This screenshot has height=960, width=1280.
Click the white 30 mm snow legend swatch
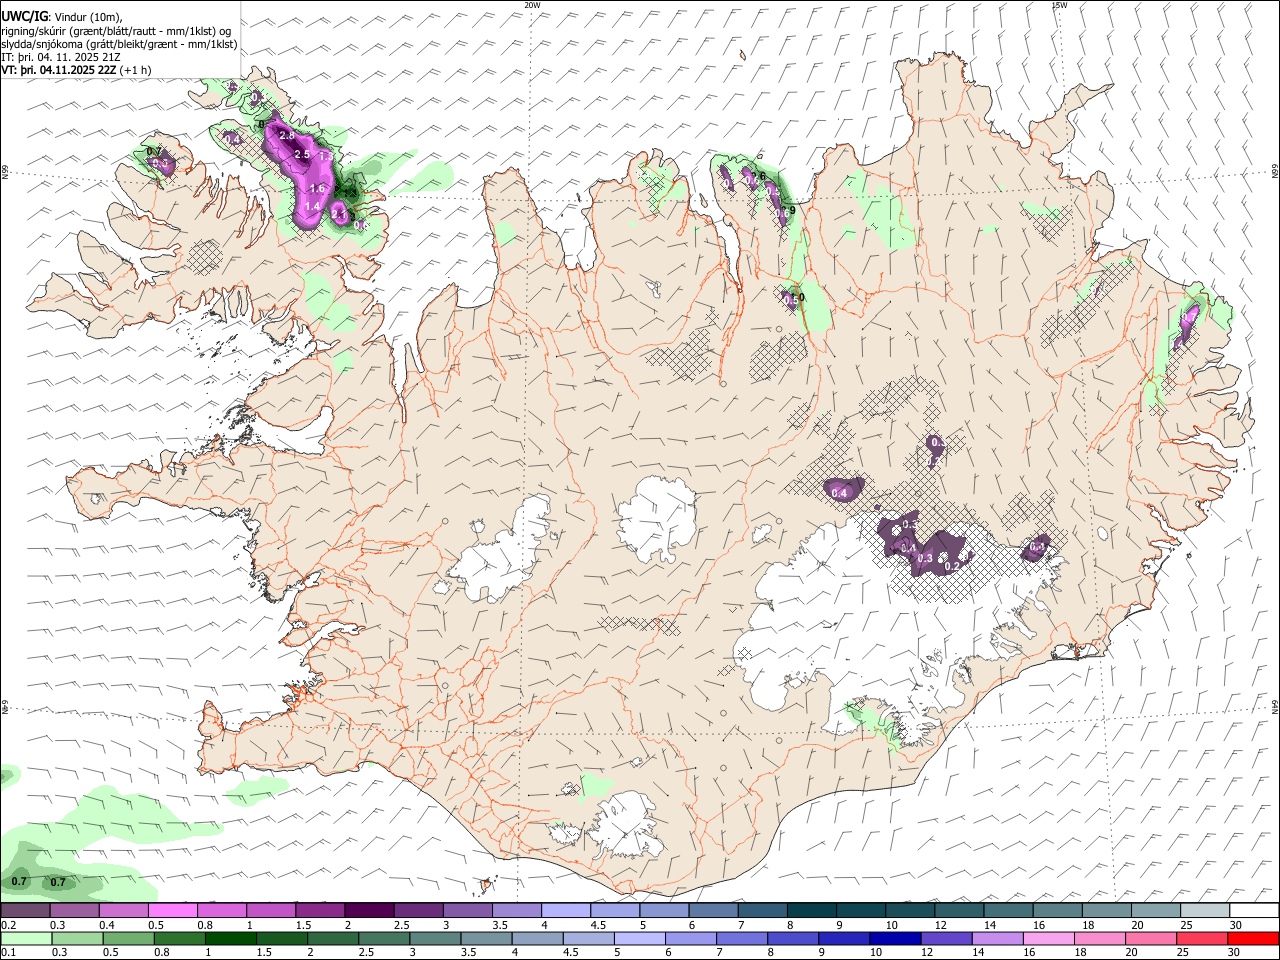coord(1254,911)
